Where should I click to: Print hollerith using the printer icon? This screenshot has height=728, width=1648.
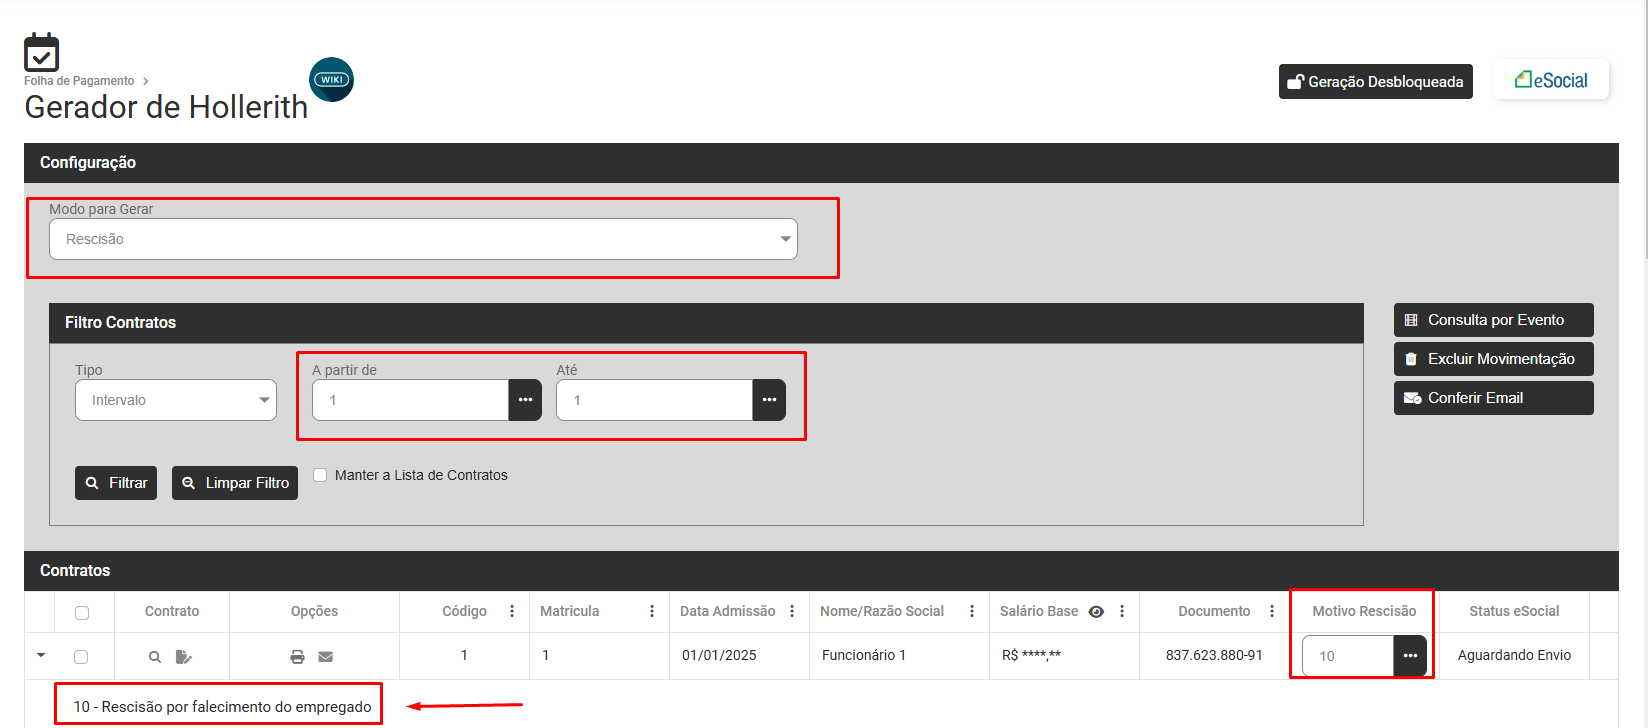click(297, 657)
